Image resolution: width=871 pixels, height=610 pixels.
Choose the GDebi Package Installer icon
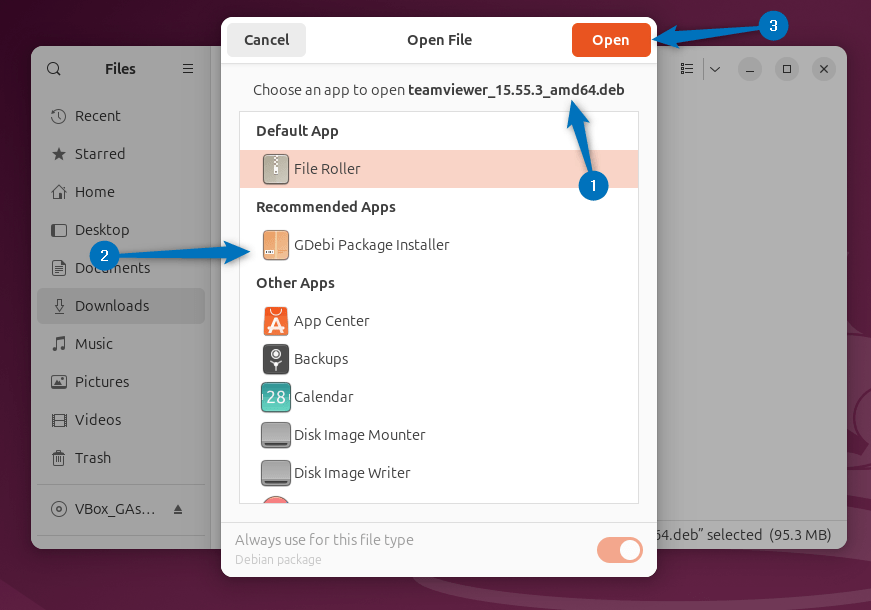point(275,244)
